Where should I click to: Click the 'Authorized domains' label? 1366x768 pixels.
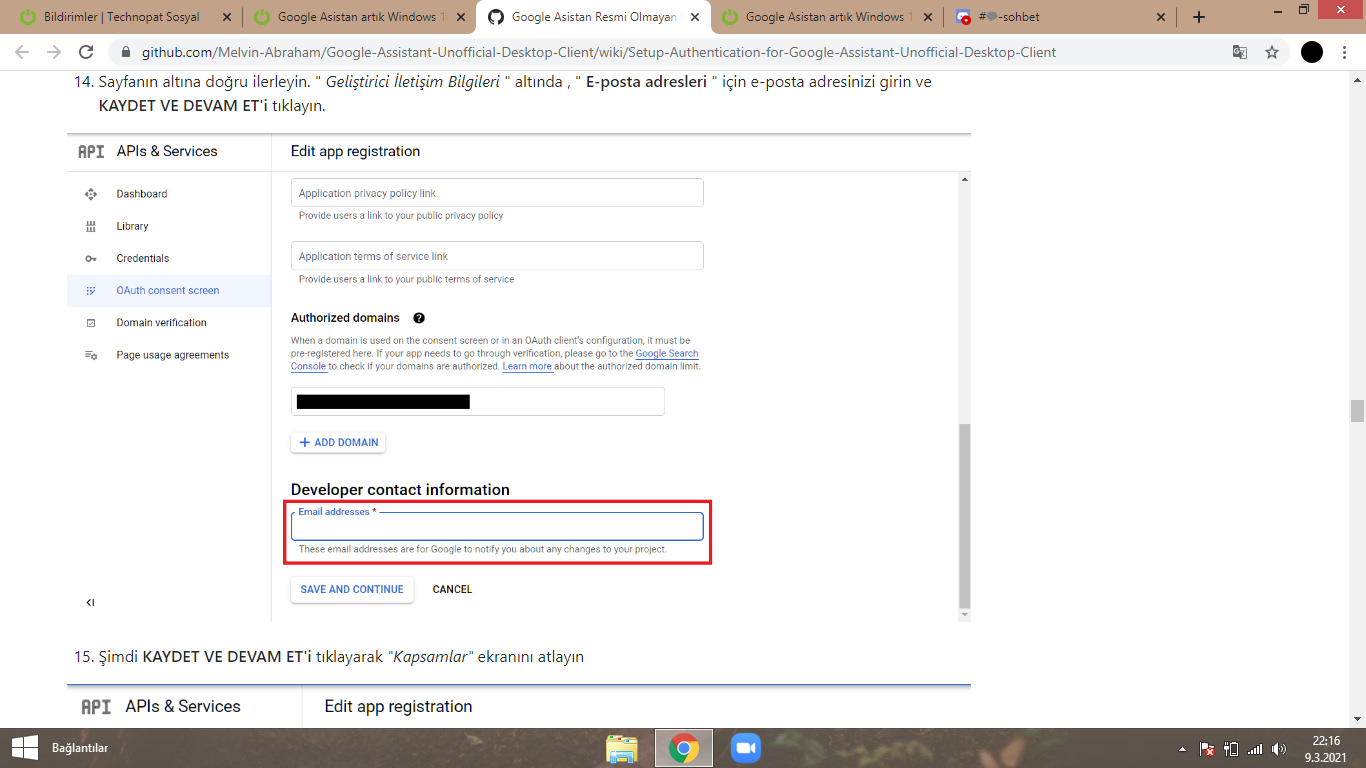tap(345, 318)
